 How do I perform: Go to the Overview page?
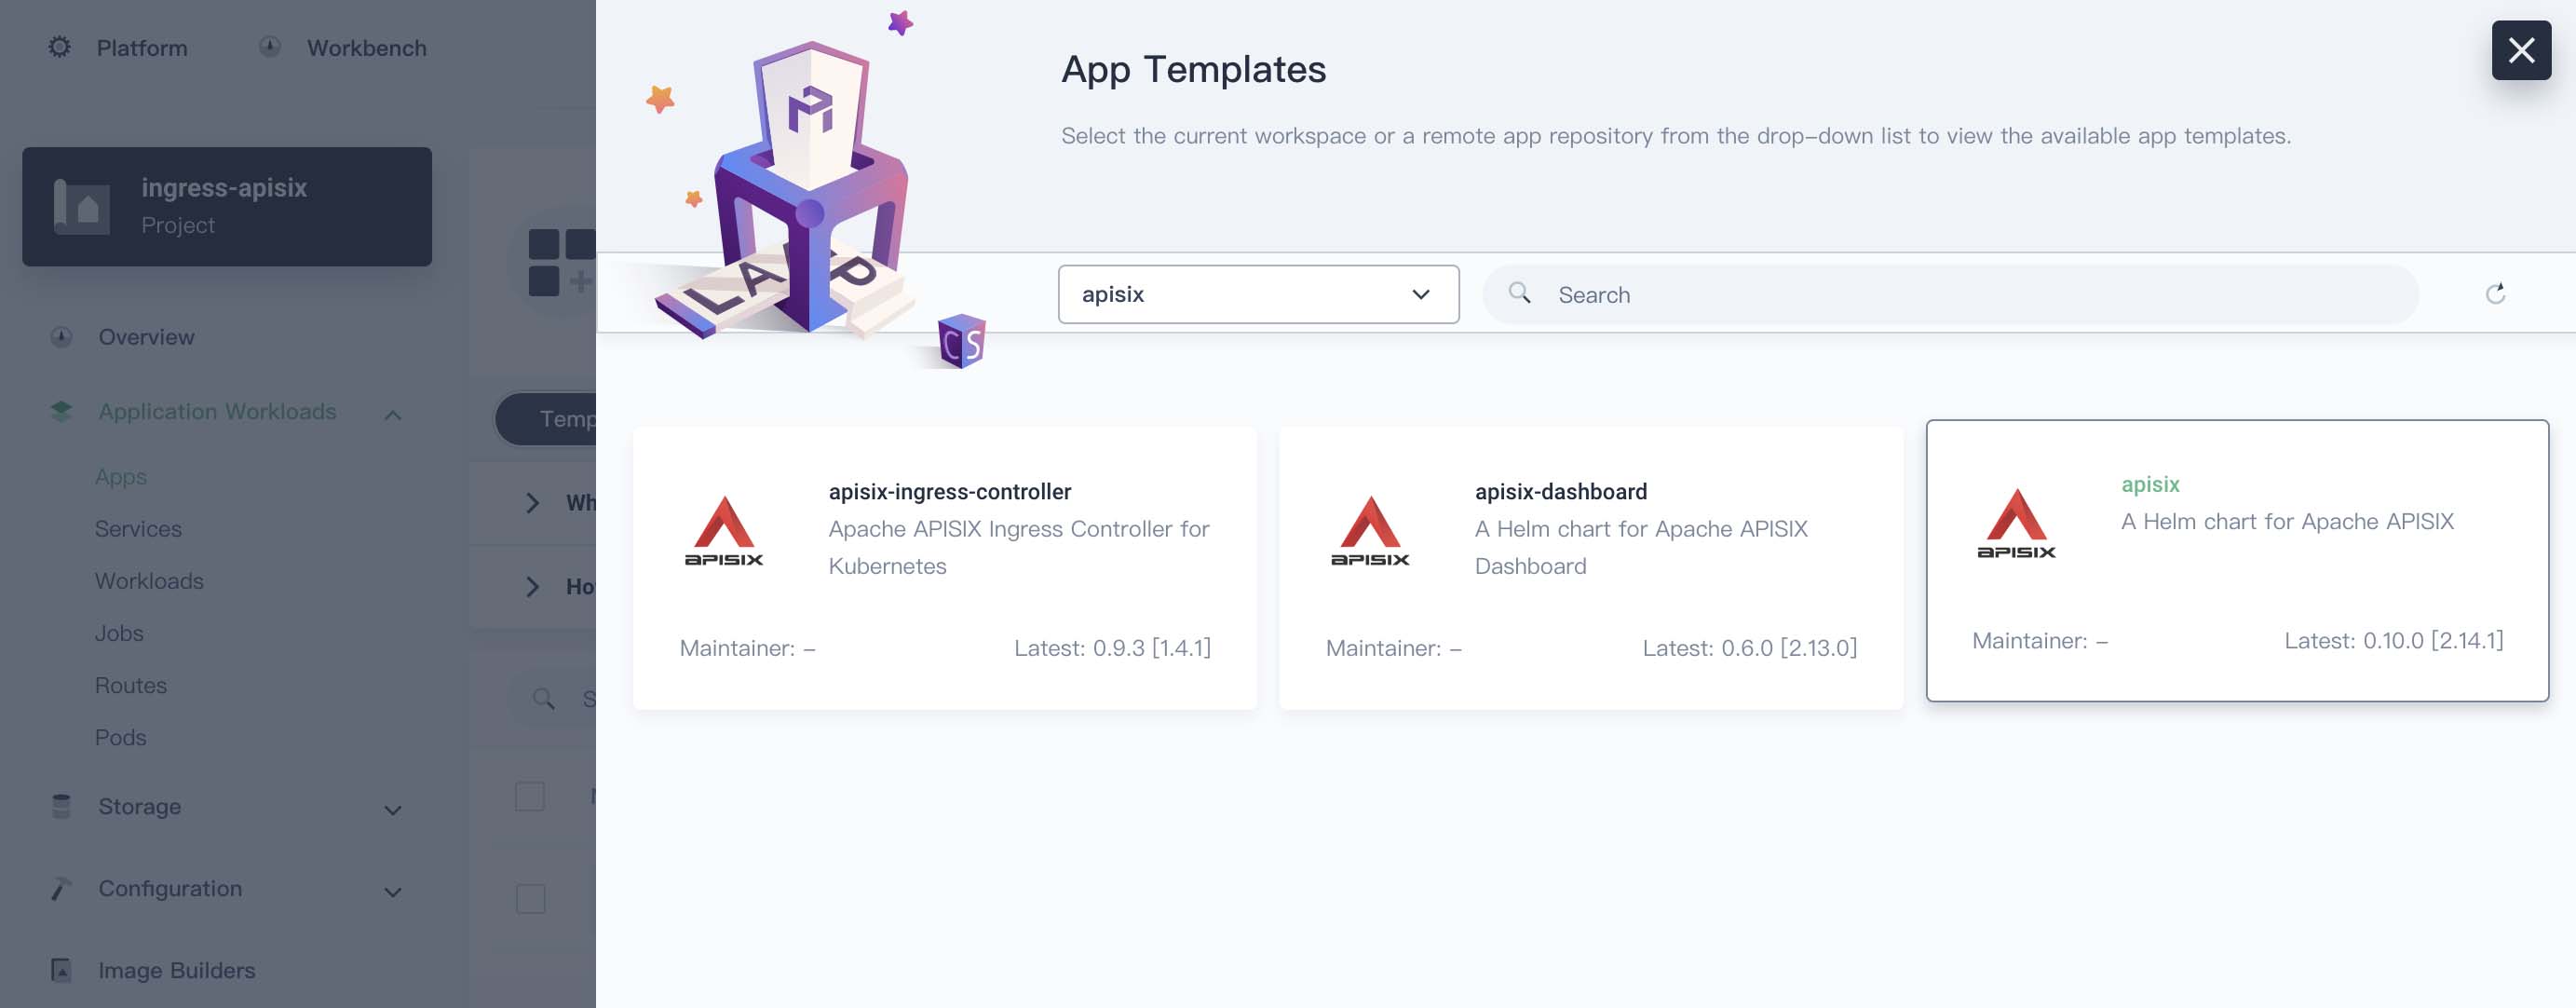[x=146, y=337]
